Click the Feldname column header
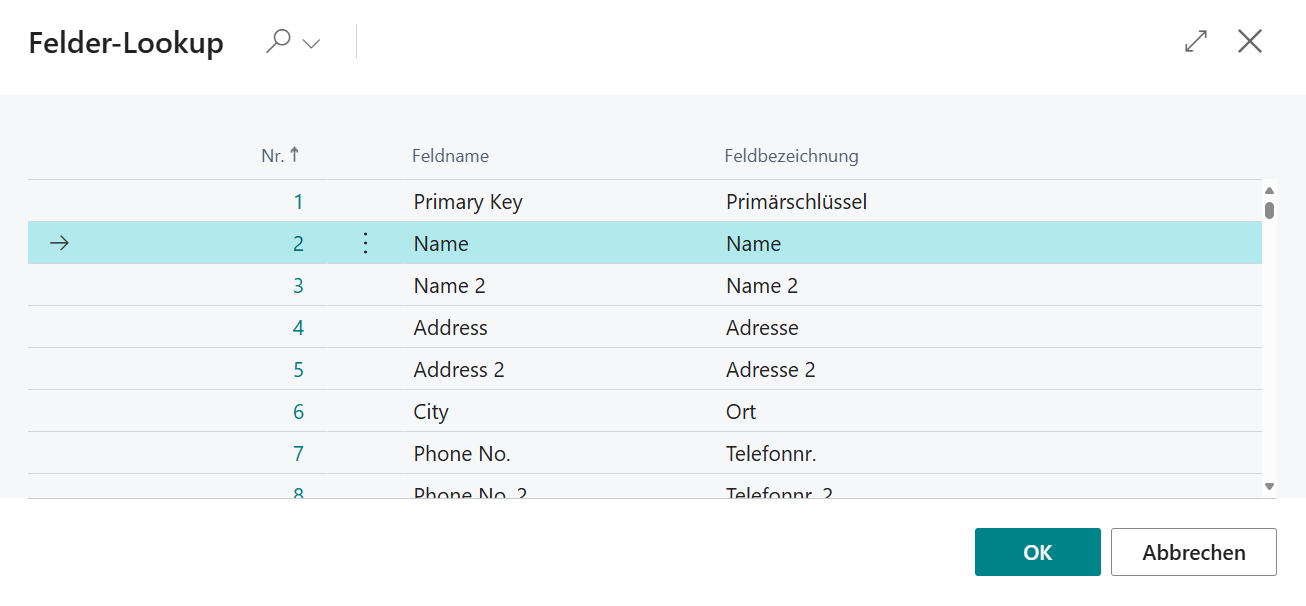The height and width of the screenshot is (606, 1306). click(x=450, y=155)
